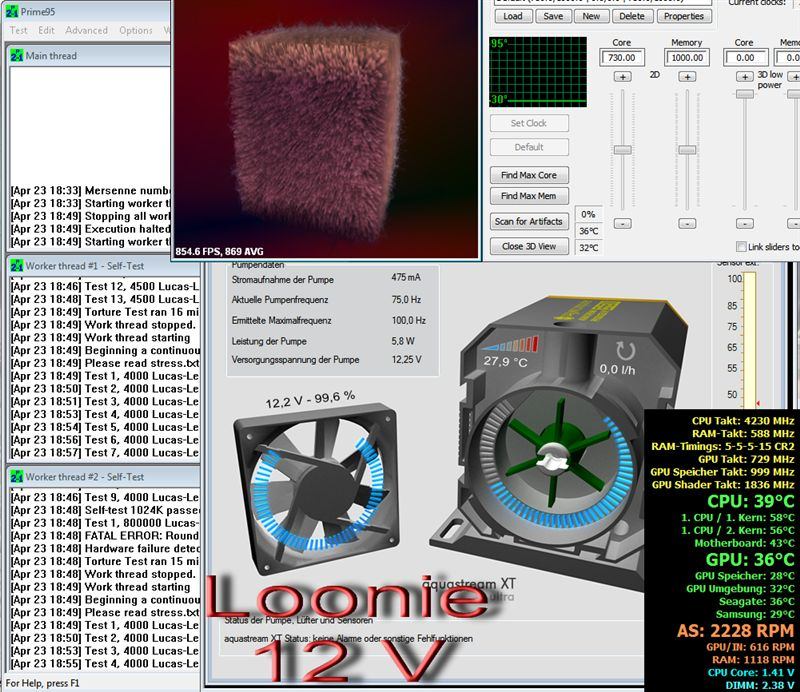This screenshot has height=692, width=800.
Task: Click the pump temperature '27,9 °C'
Action: [x=506, y=361]
